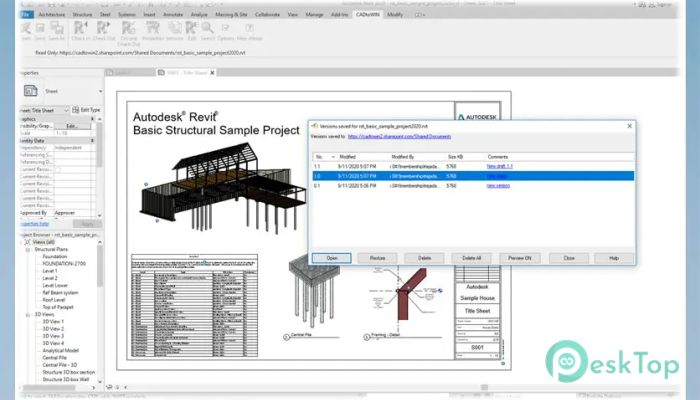Viewport: 700px width, 400px height.
Task: Collapse the Structural Plans tree node
Action: [x=28, y=250]
